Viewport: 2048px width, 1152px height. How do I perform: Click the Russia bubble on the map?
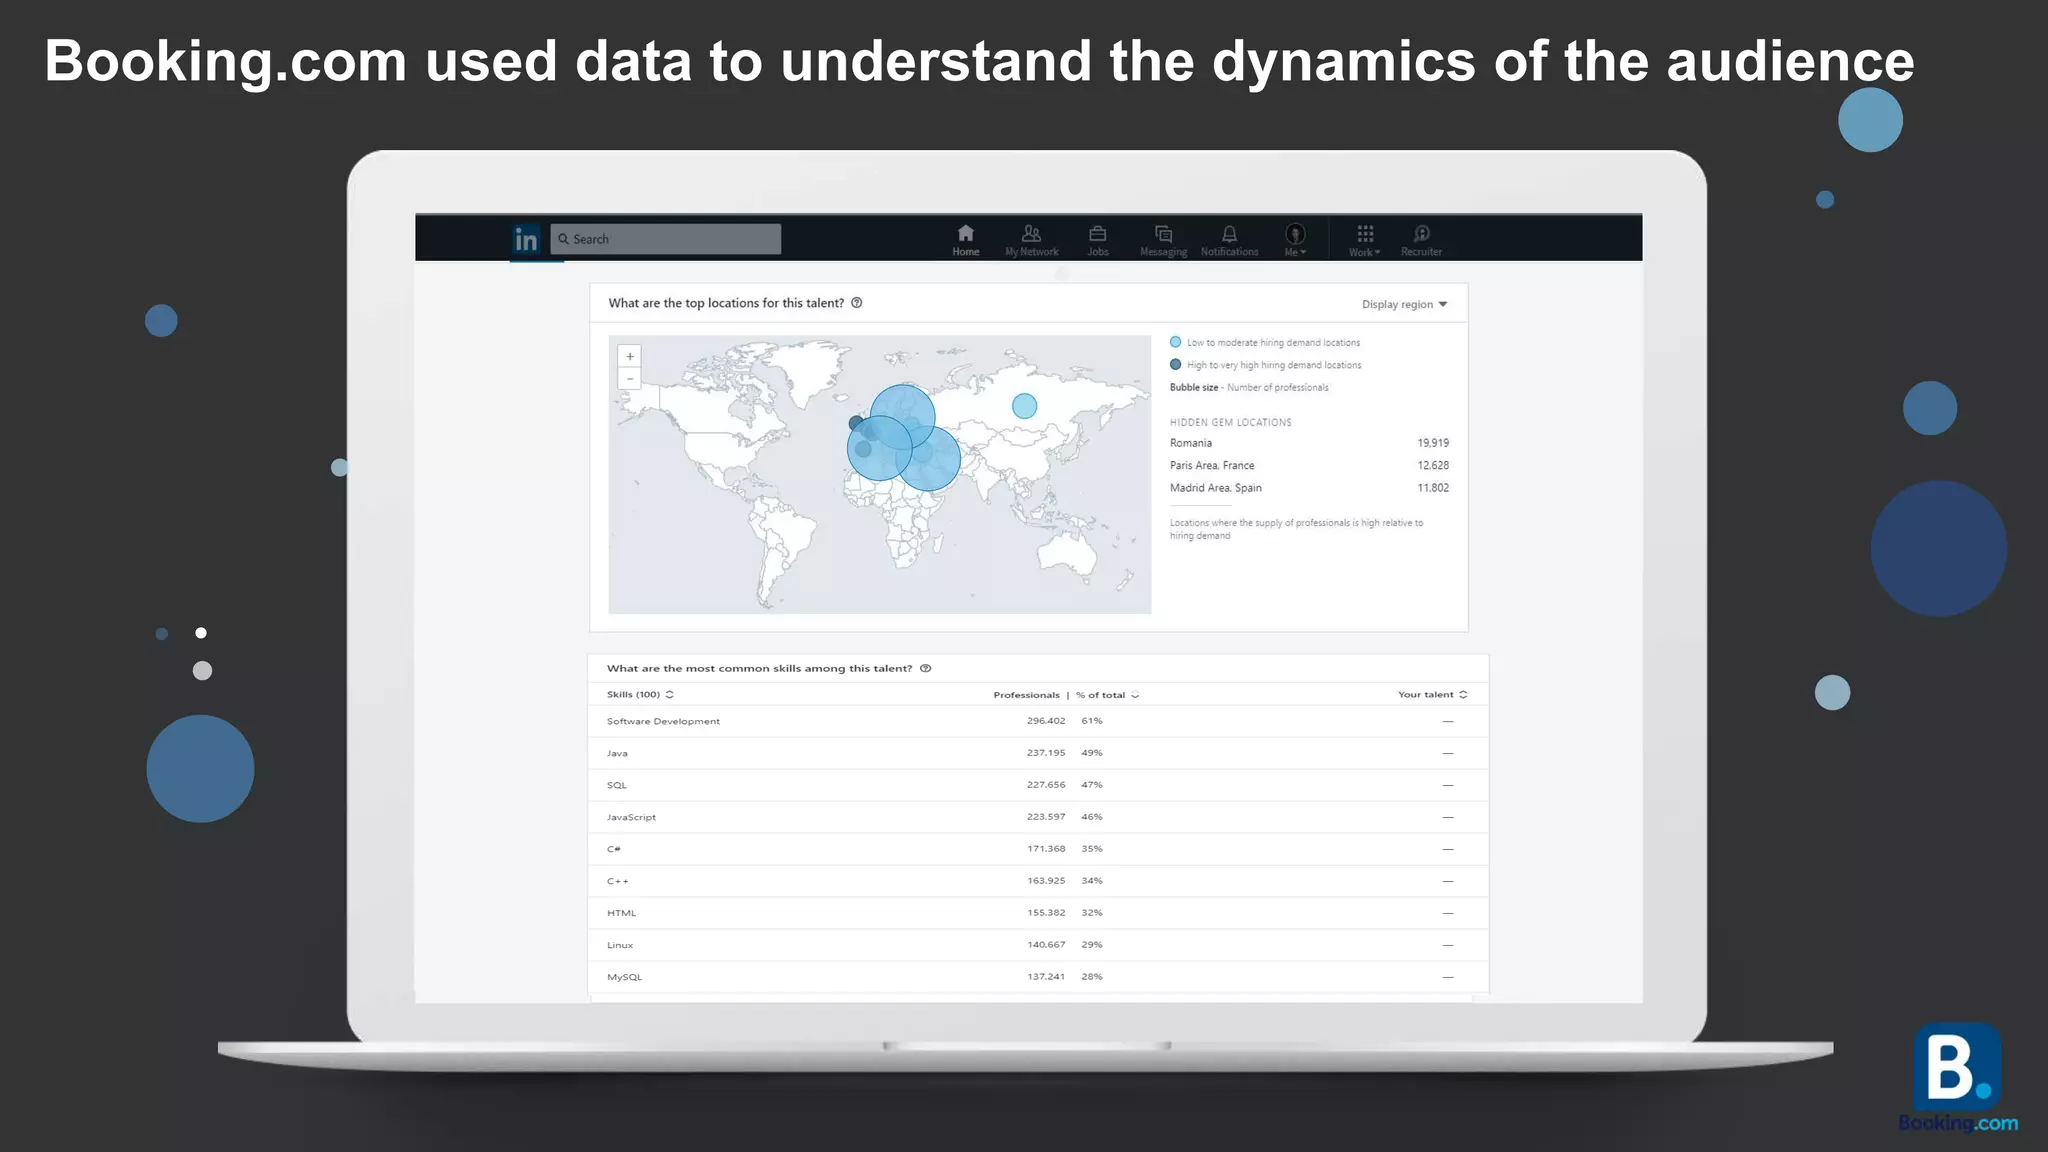pyautogui.click(x=1024, y=406)
